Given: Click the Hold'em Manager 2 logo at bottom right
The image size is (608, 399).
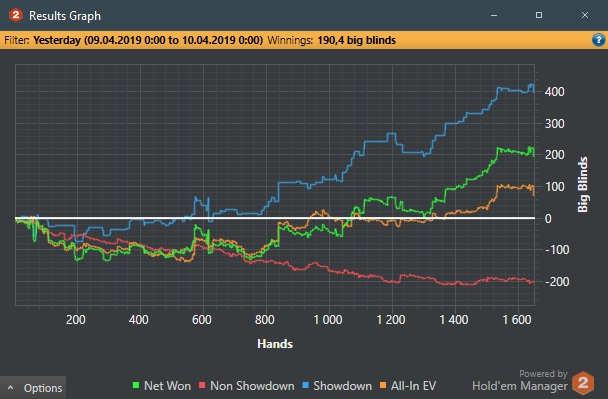Looking at the screenshot, I should 583,383.
